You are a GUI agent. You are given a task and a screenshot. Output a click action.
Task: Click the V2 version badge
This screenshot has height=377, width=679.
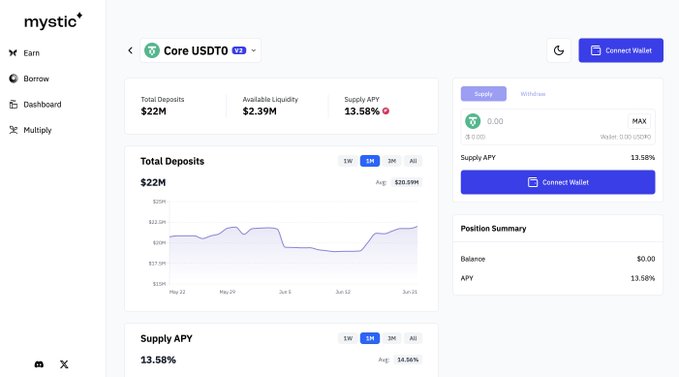[239, 51]
